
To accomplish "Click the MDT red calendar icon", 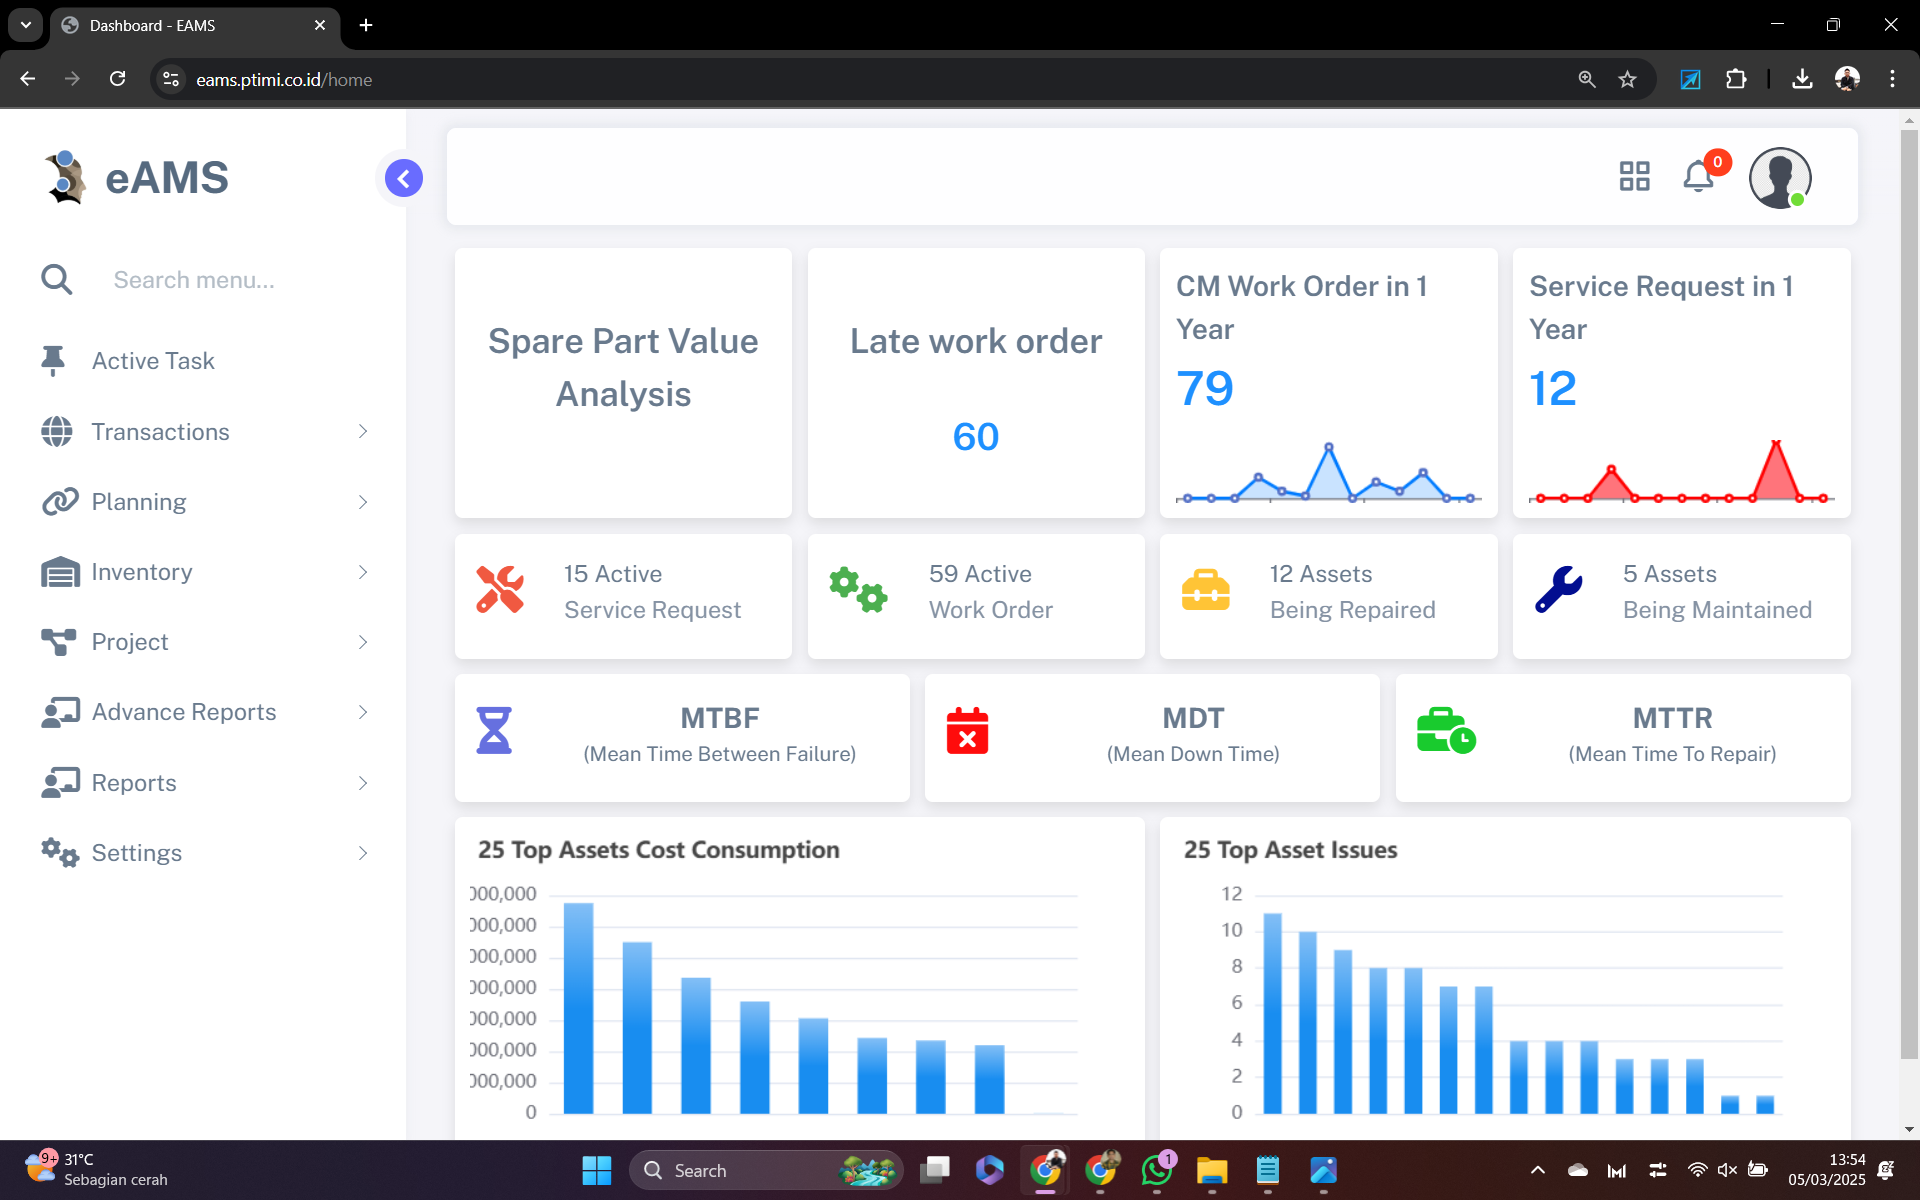I will 967,731.
